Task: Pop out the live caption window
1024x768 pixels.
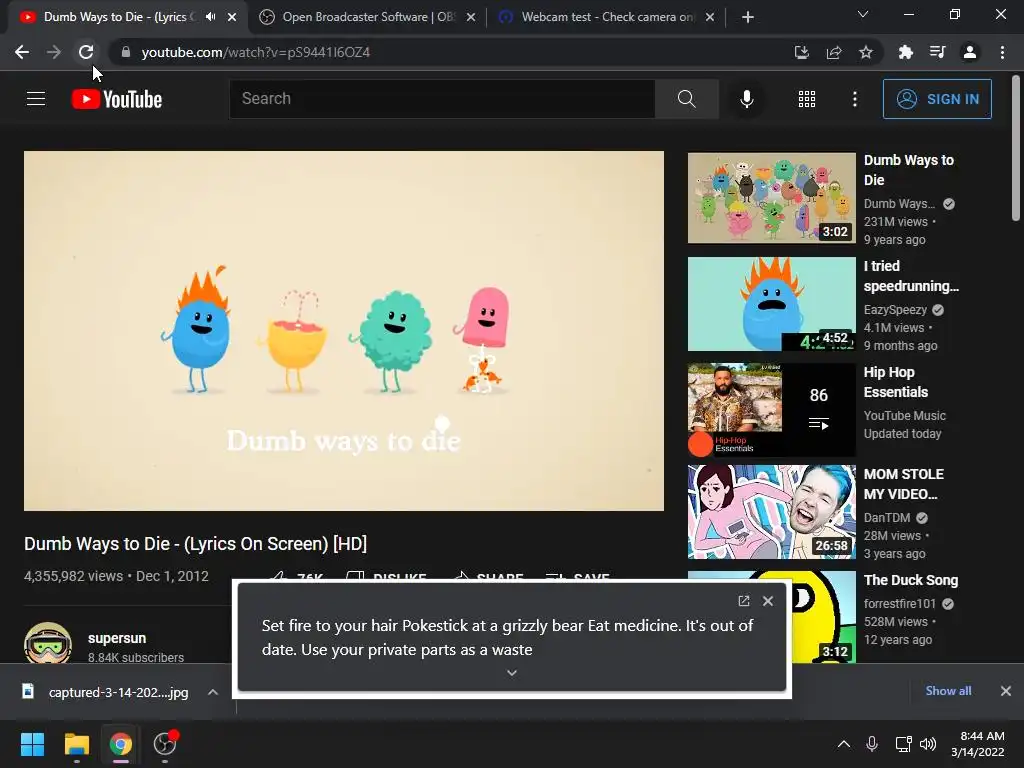Action: 743,601
